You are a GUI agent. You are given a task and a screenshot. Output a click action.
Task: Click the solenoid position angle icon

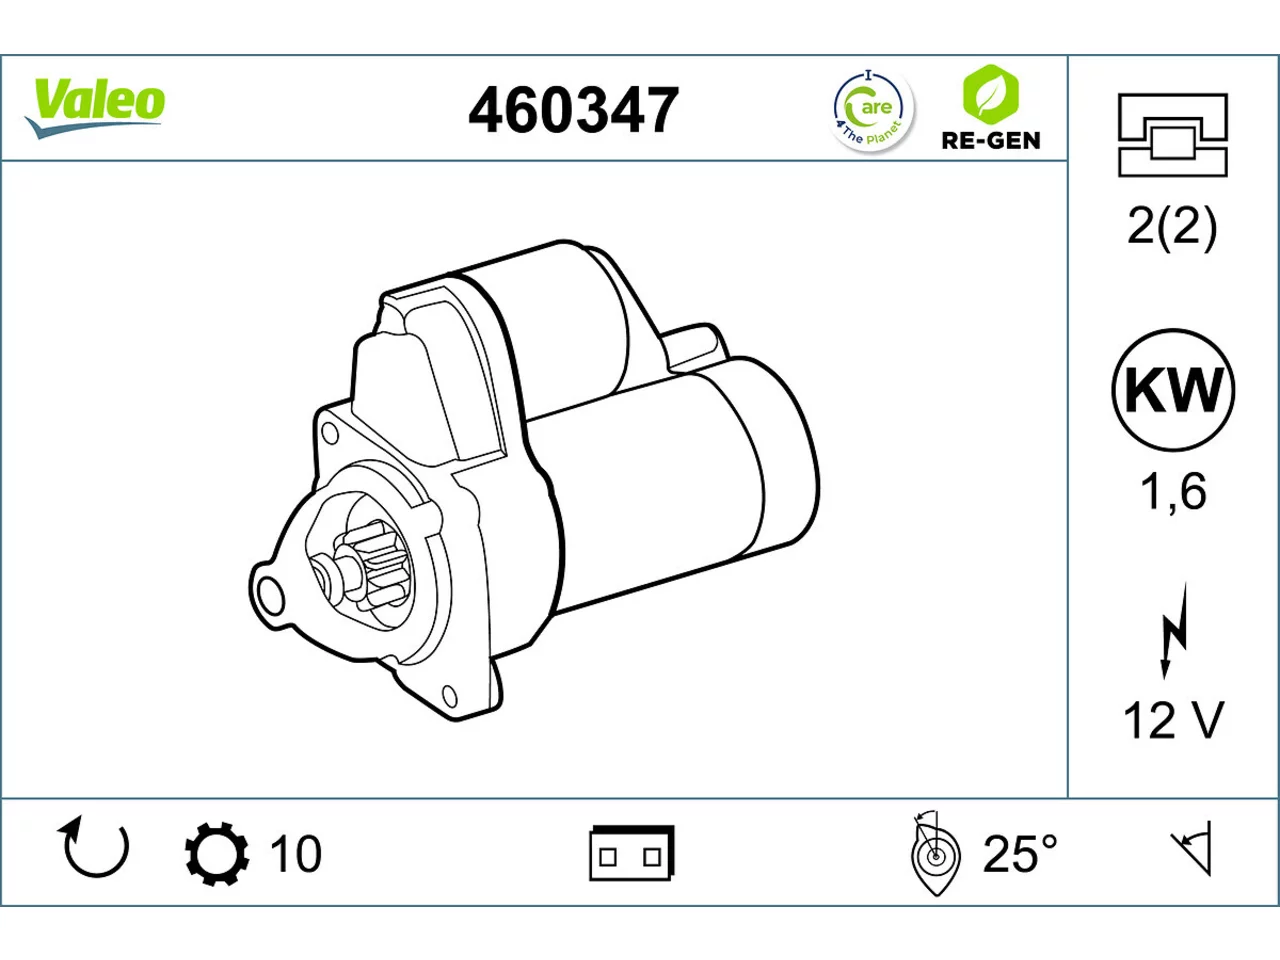tap(935, 853)
